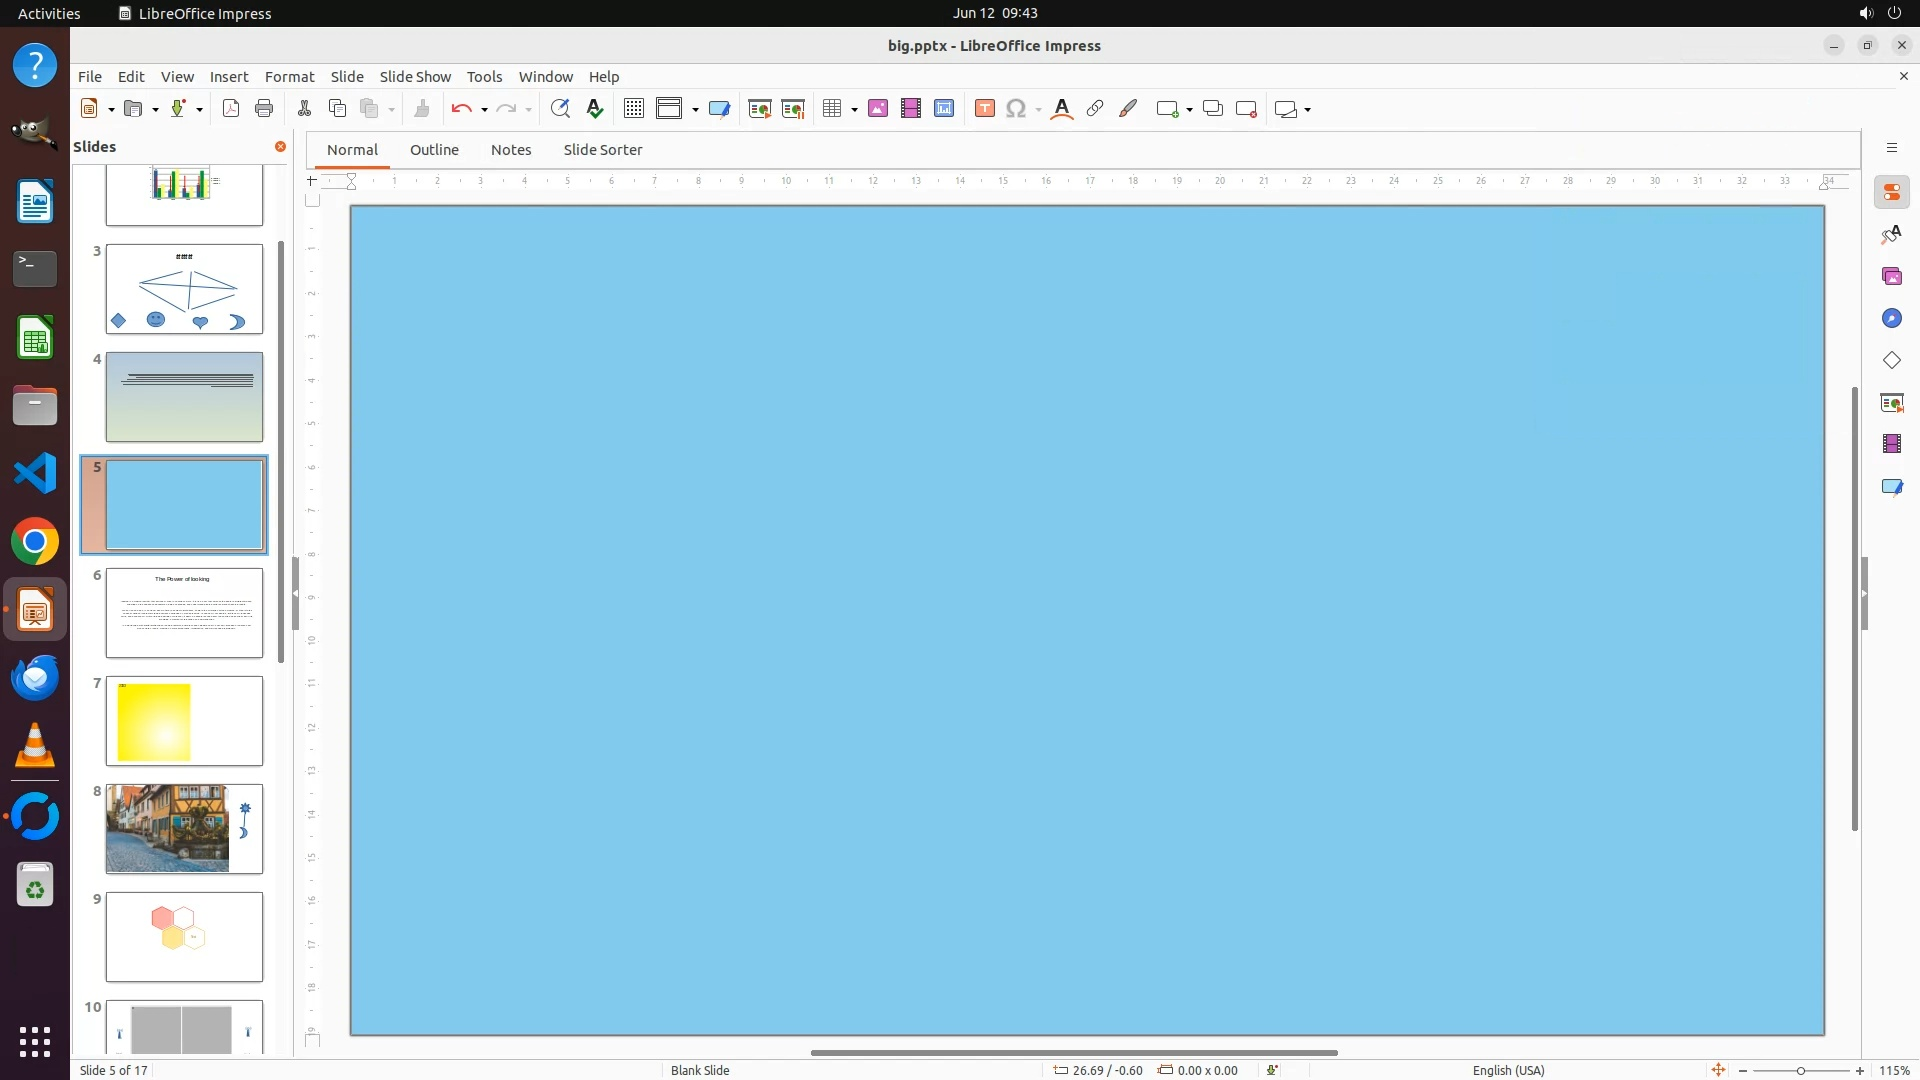The image size is (1920, 1080).
Task: Select slide 8 thumbnail with street photo
Action: click(x=184, y=828)
